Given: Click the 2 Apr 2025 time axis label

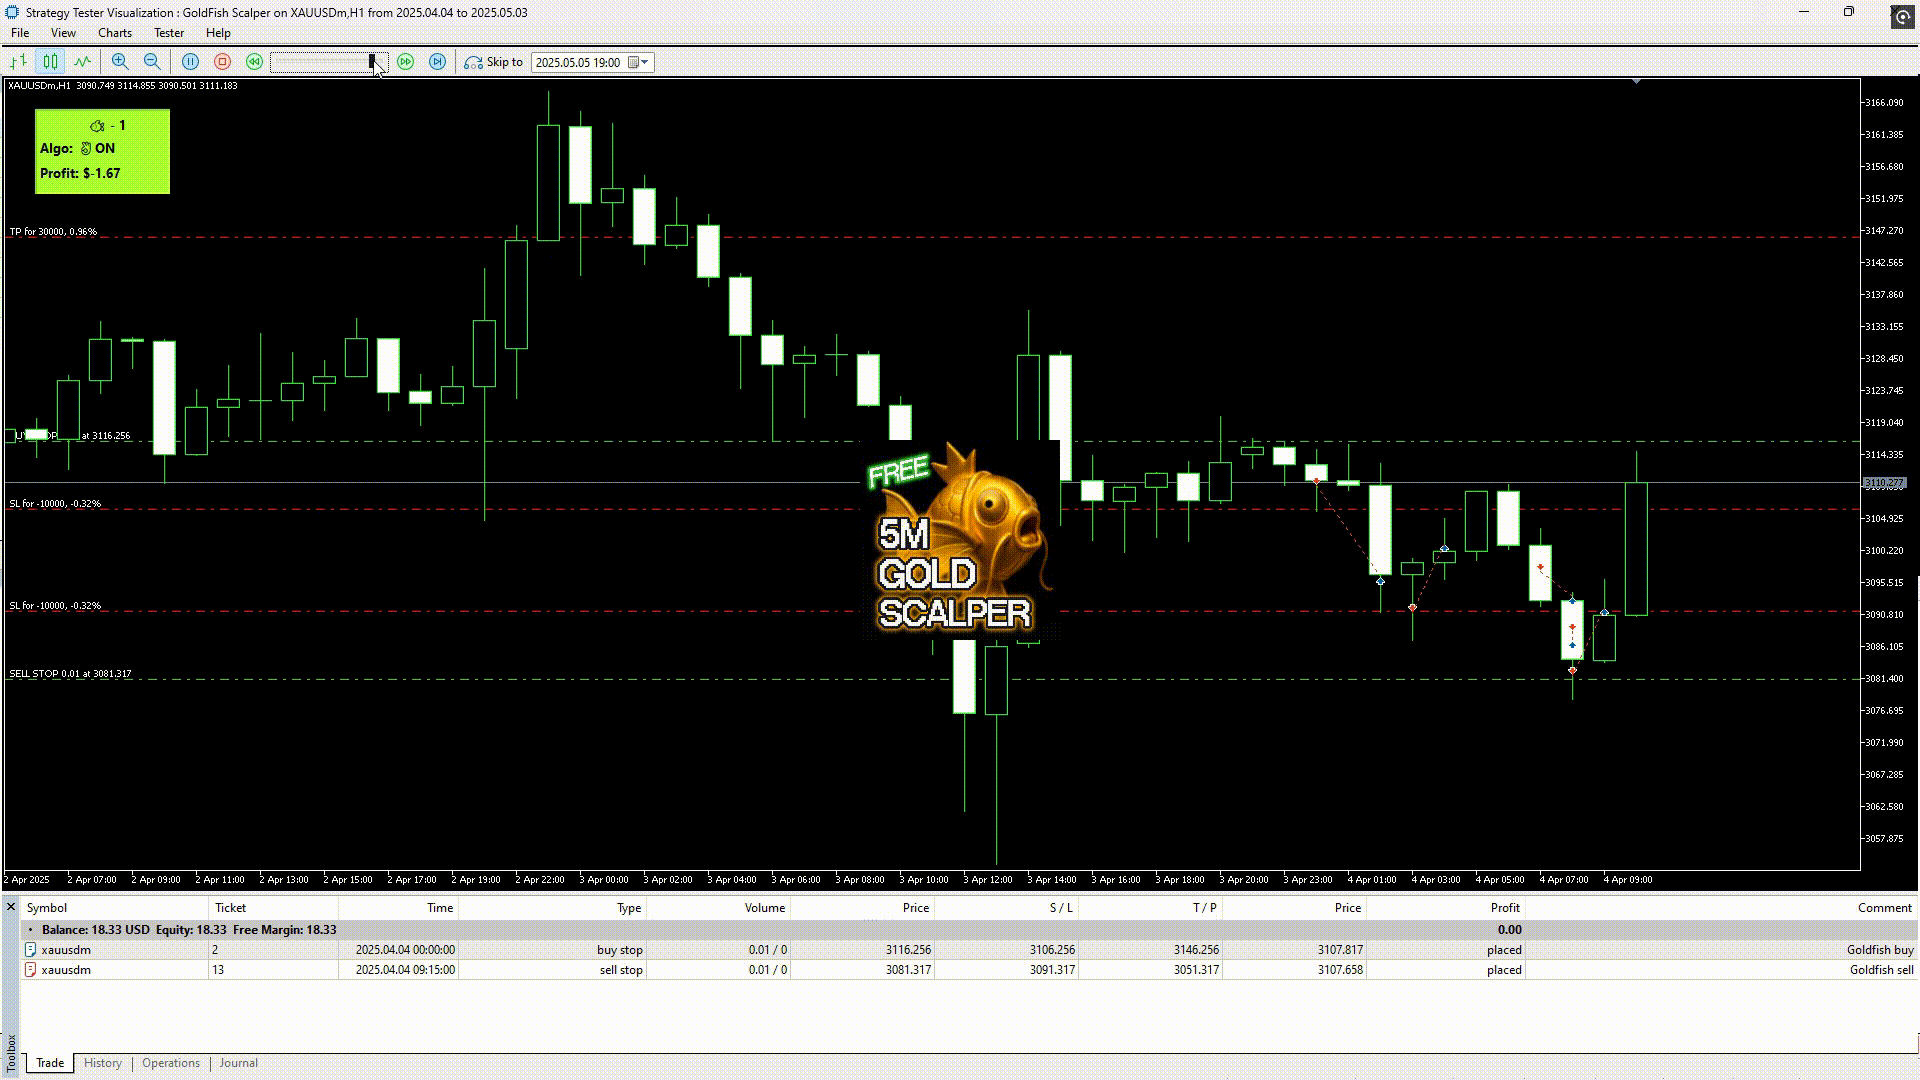Looking at the screenshot, I should pos(26,880).
